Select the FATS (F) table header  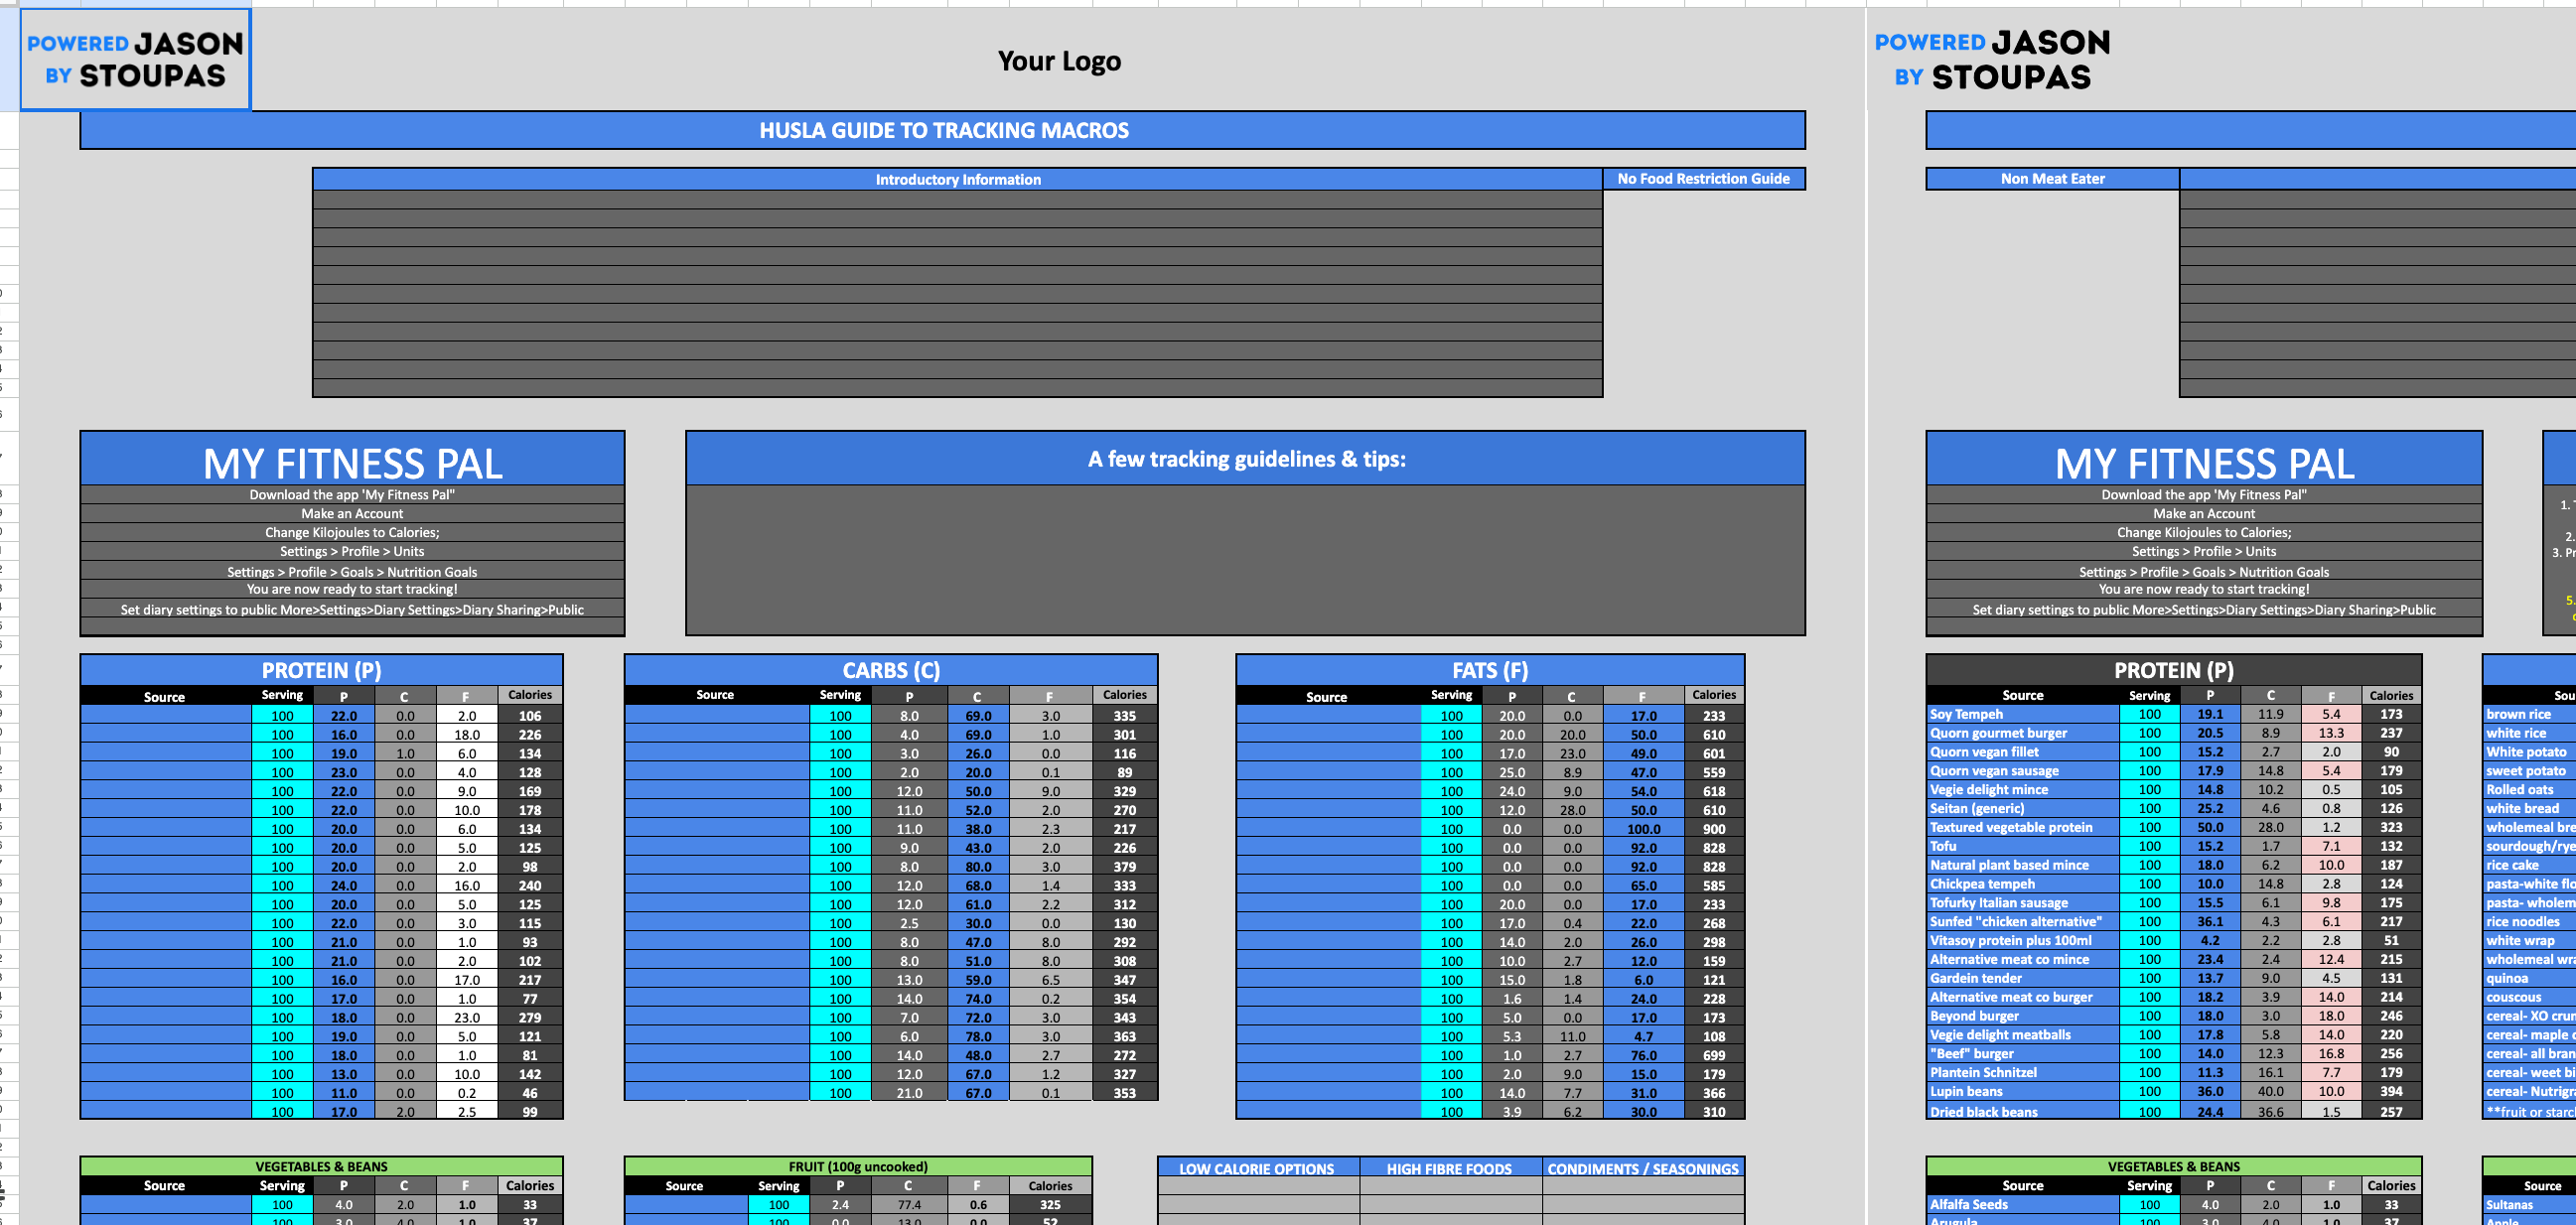coord(1488,670)
